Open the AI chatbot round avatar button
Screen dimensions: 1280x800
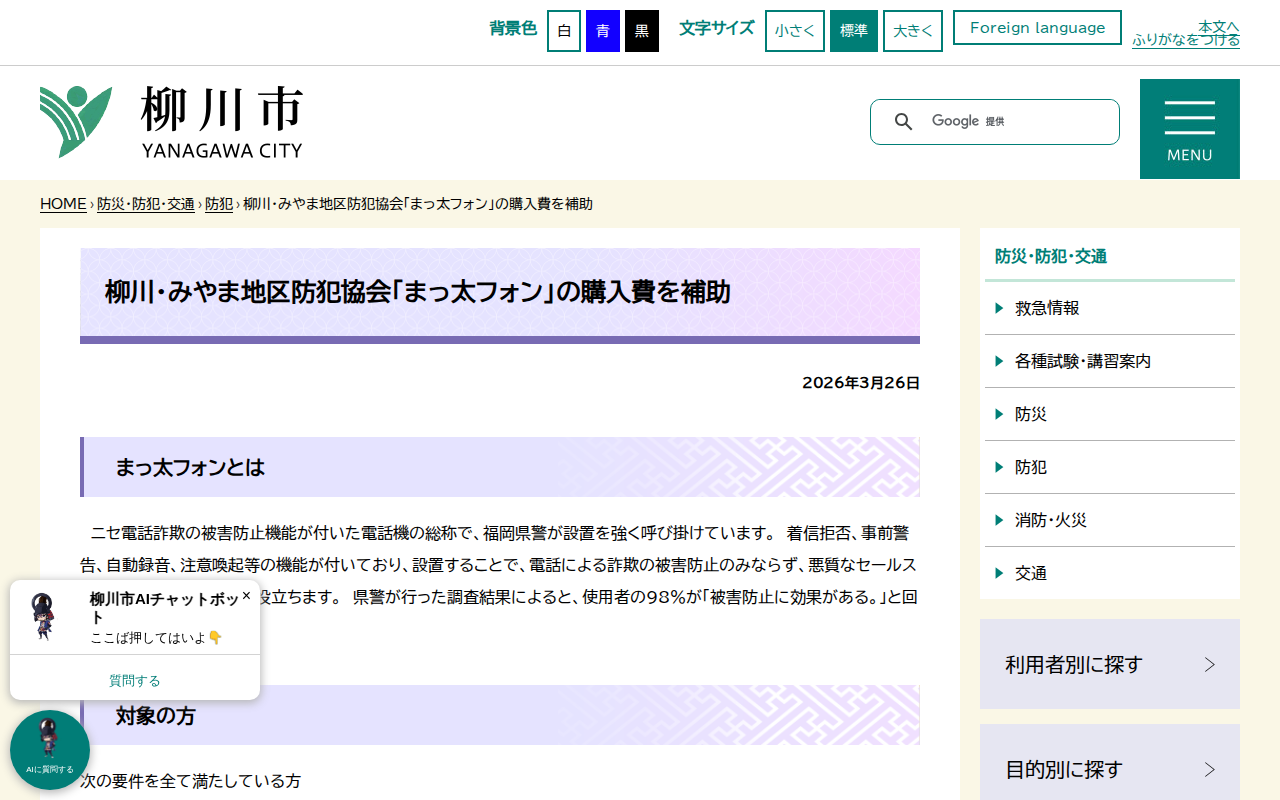click(x=50, y=750)
